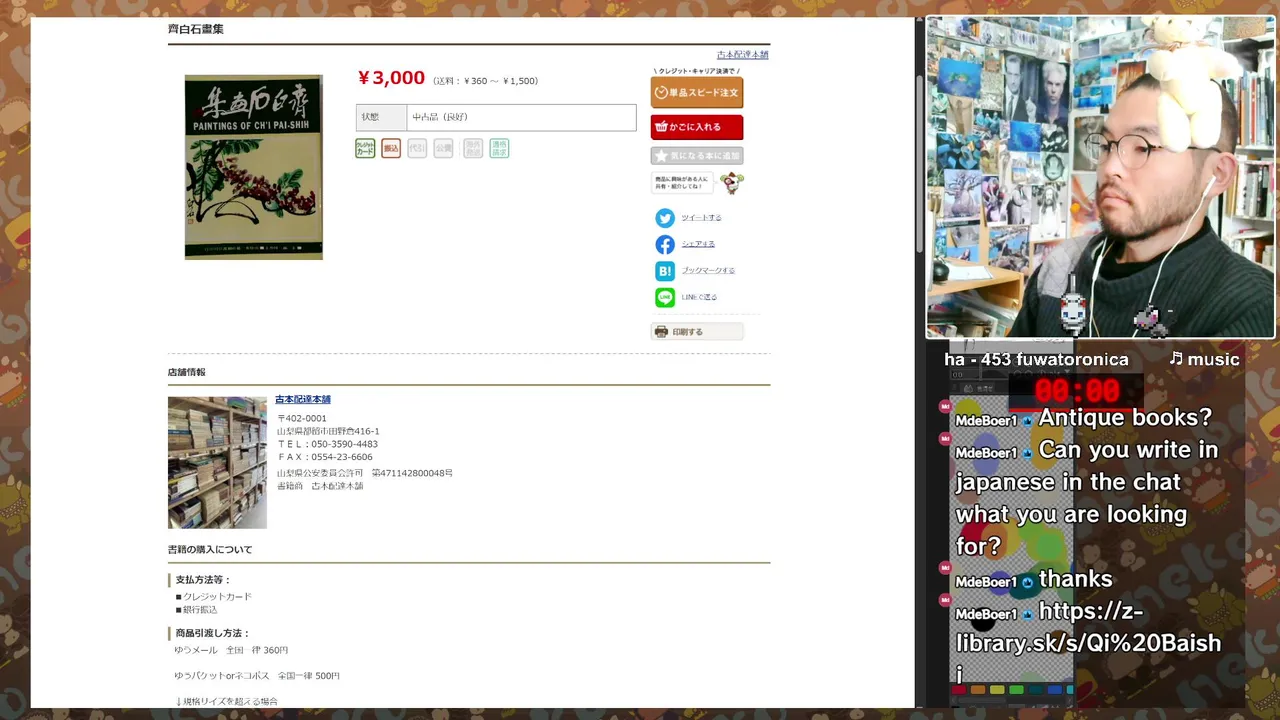1280x720 pixels.
Task: Order with 単品スピード注文 button
Action: click(697, 93)
